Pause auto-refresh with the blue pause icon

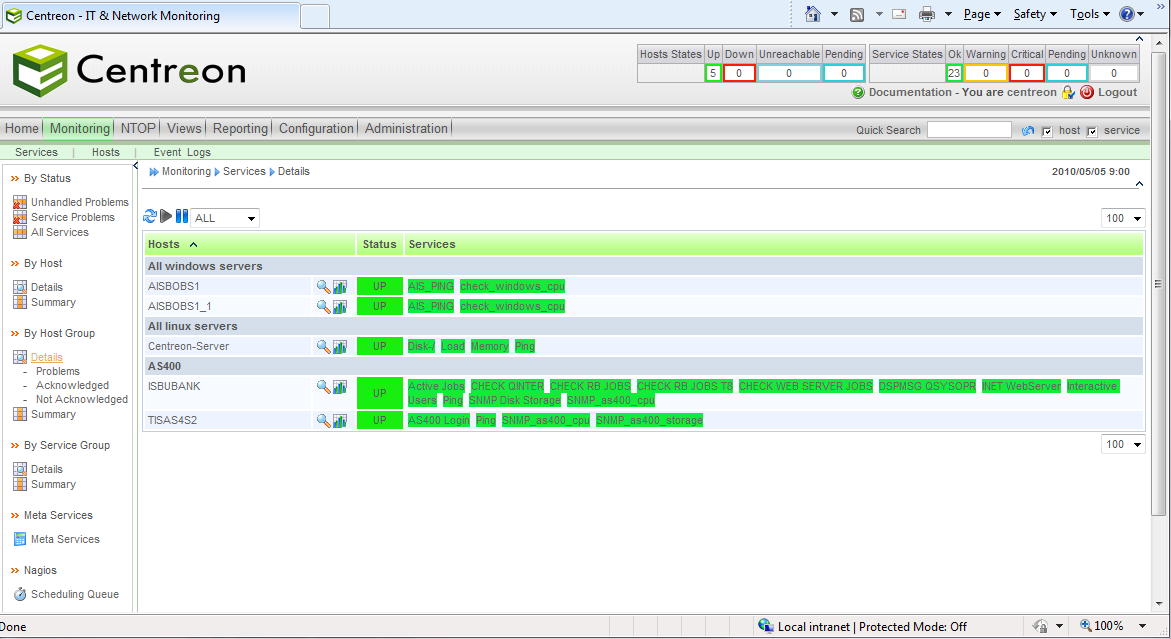(x=181, y=217)
